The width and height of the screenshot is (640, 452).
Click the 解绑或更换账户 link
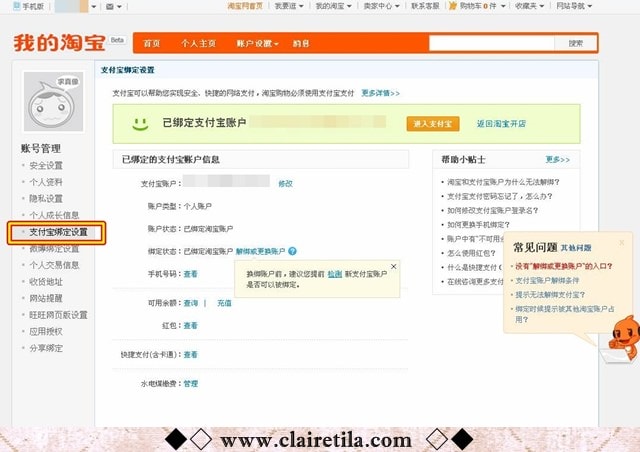coord(260,251)
